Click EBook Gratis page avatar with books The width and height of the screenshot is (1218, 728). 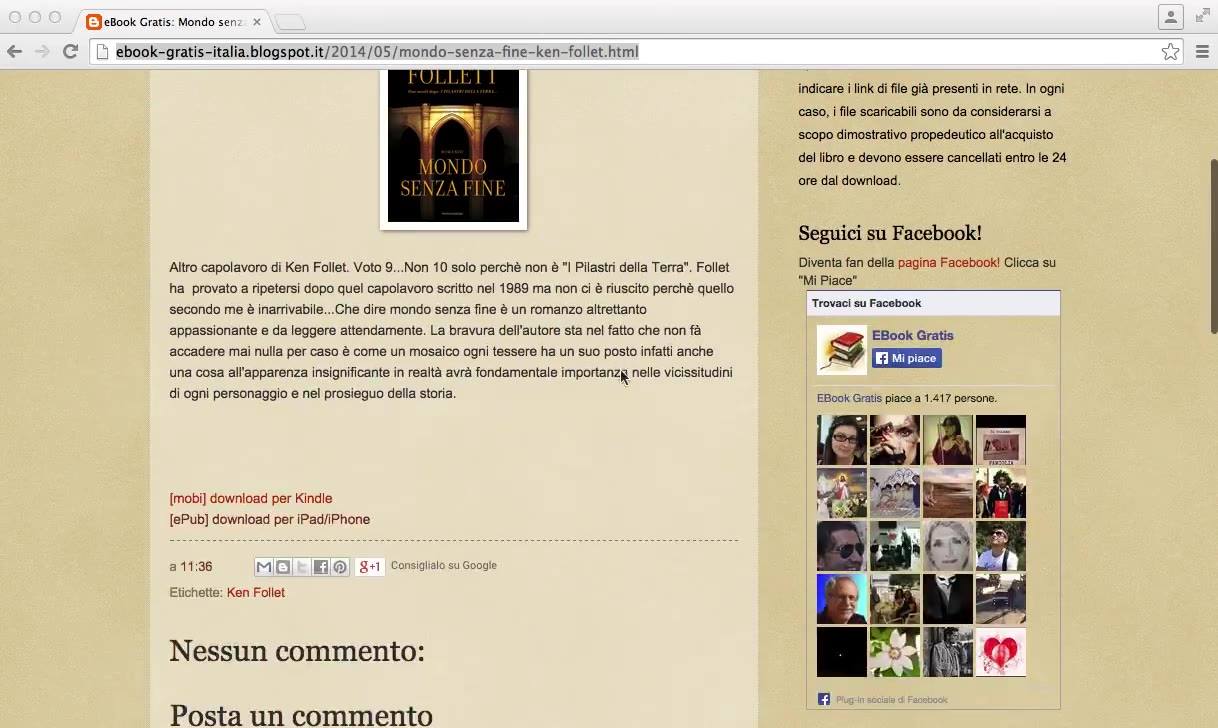click(841, 350)
